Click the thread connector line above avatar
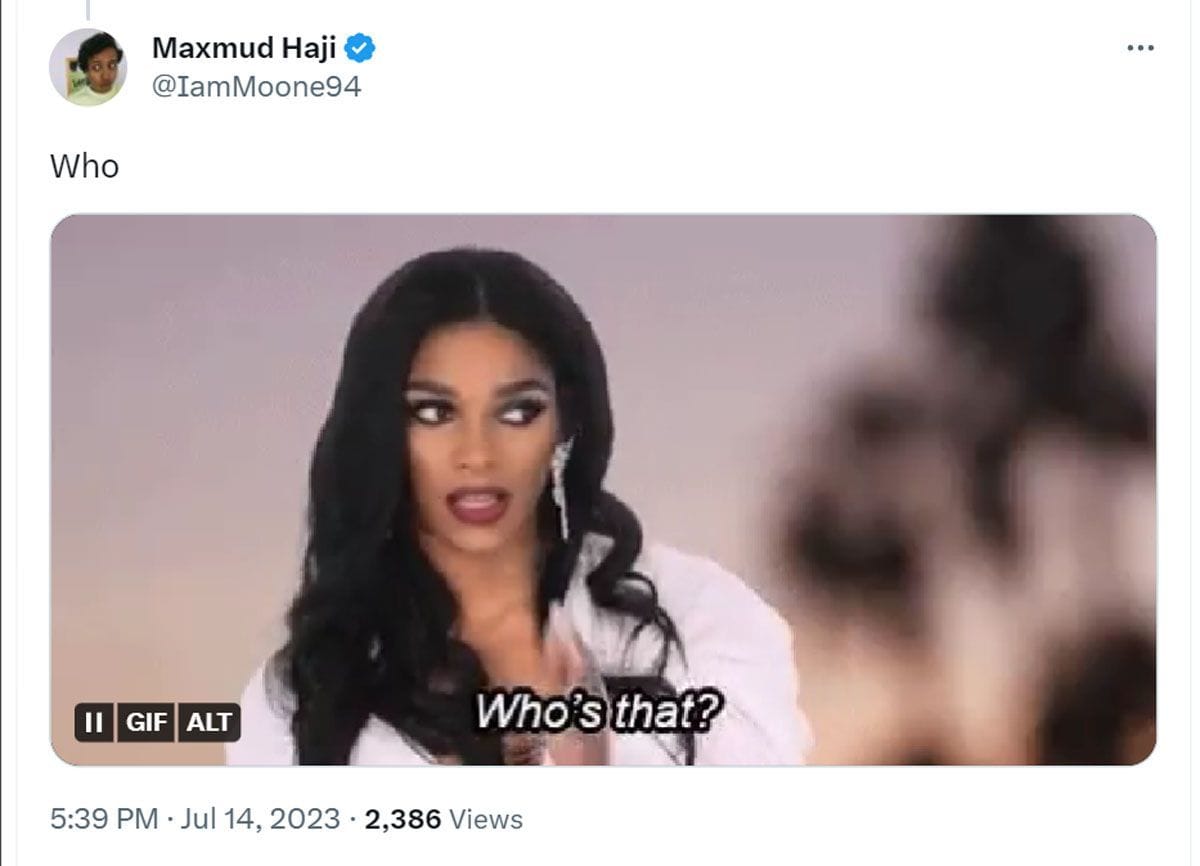 pyautogui.click(x=88, y=10)
